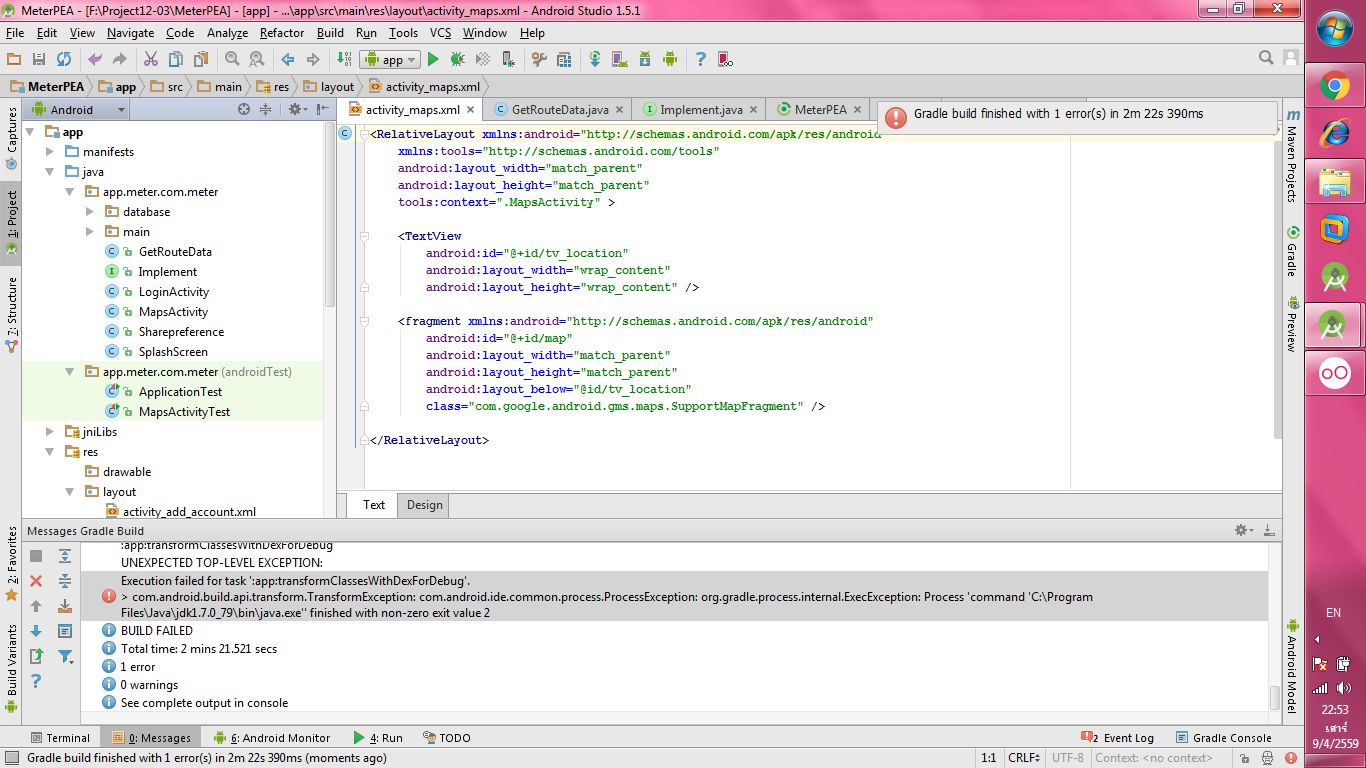Click the Cut scissors icon

pyautogui.click(x=151, y=60)
